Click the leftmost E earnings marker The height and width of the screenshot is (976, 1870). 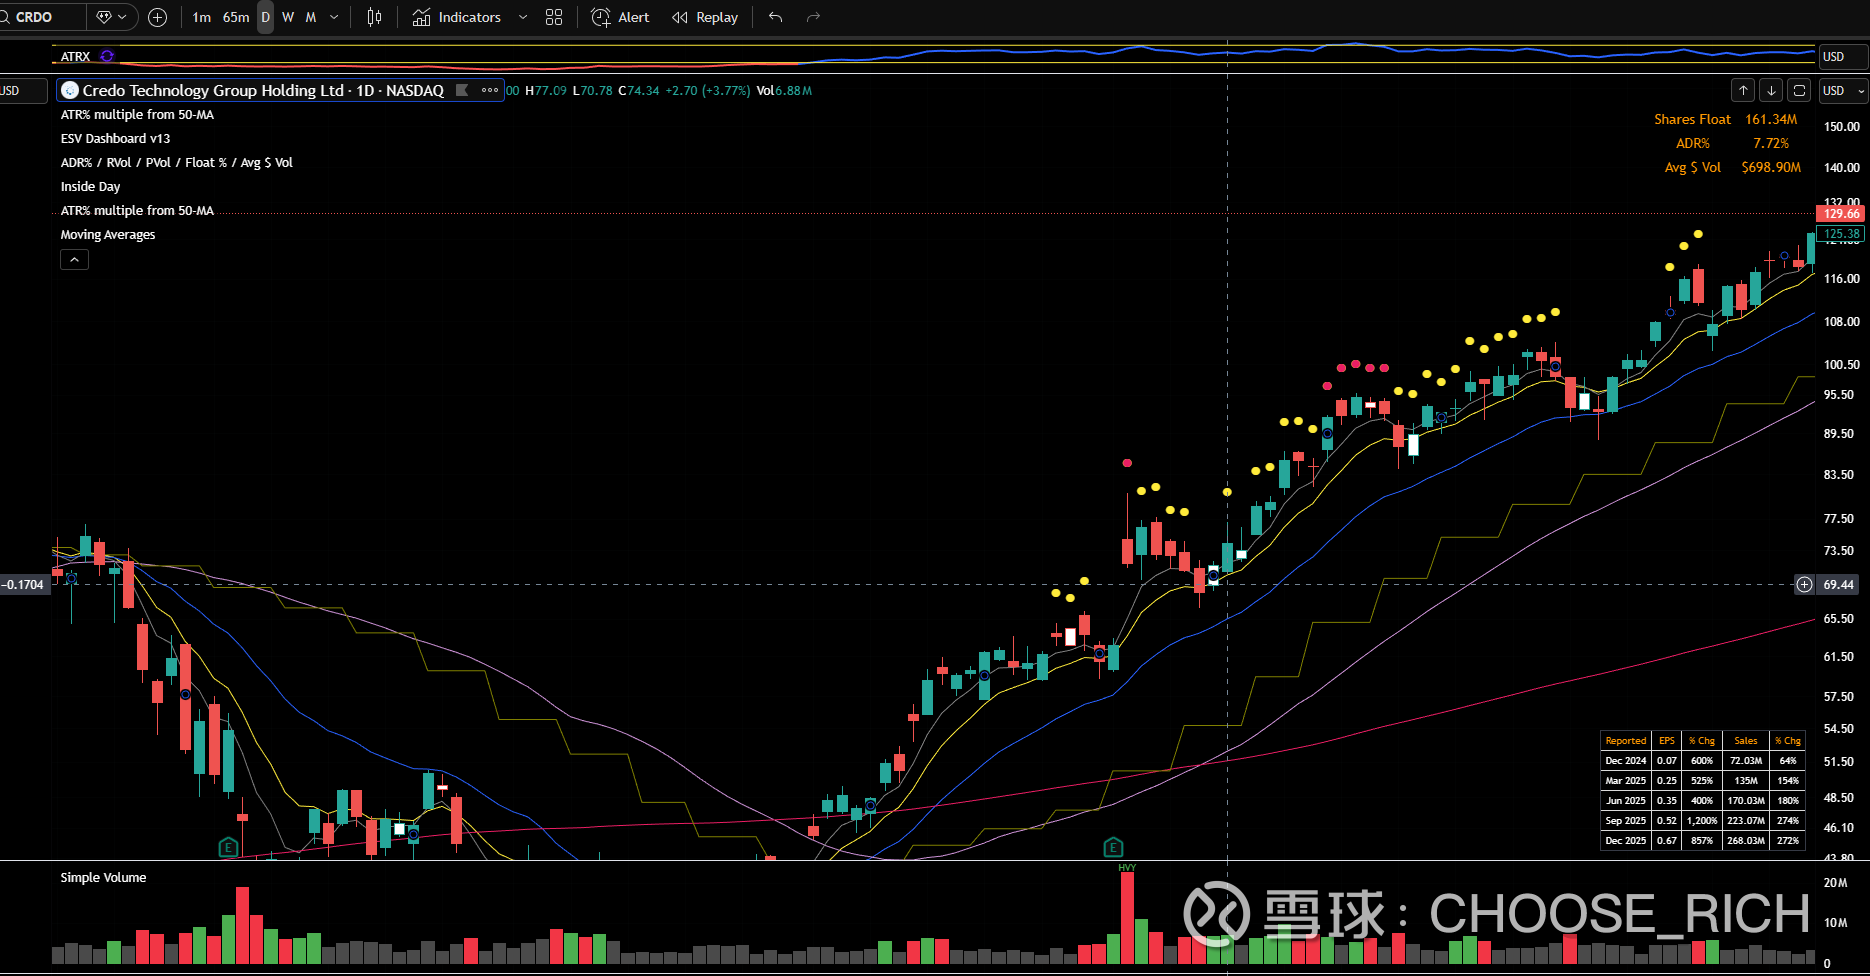tap(228, 847)
